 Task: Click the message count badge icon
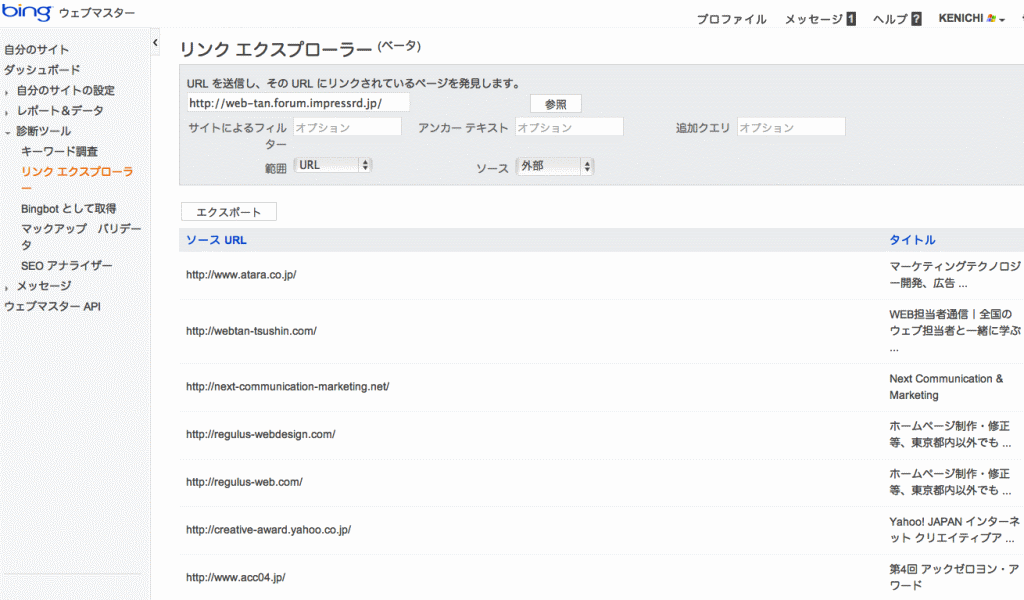(x=851, y=19)
